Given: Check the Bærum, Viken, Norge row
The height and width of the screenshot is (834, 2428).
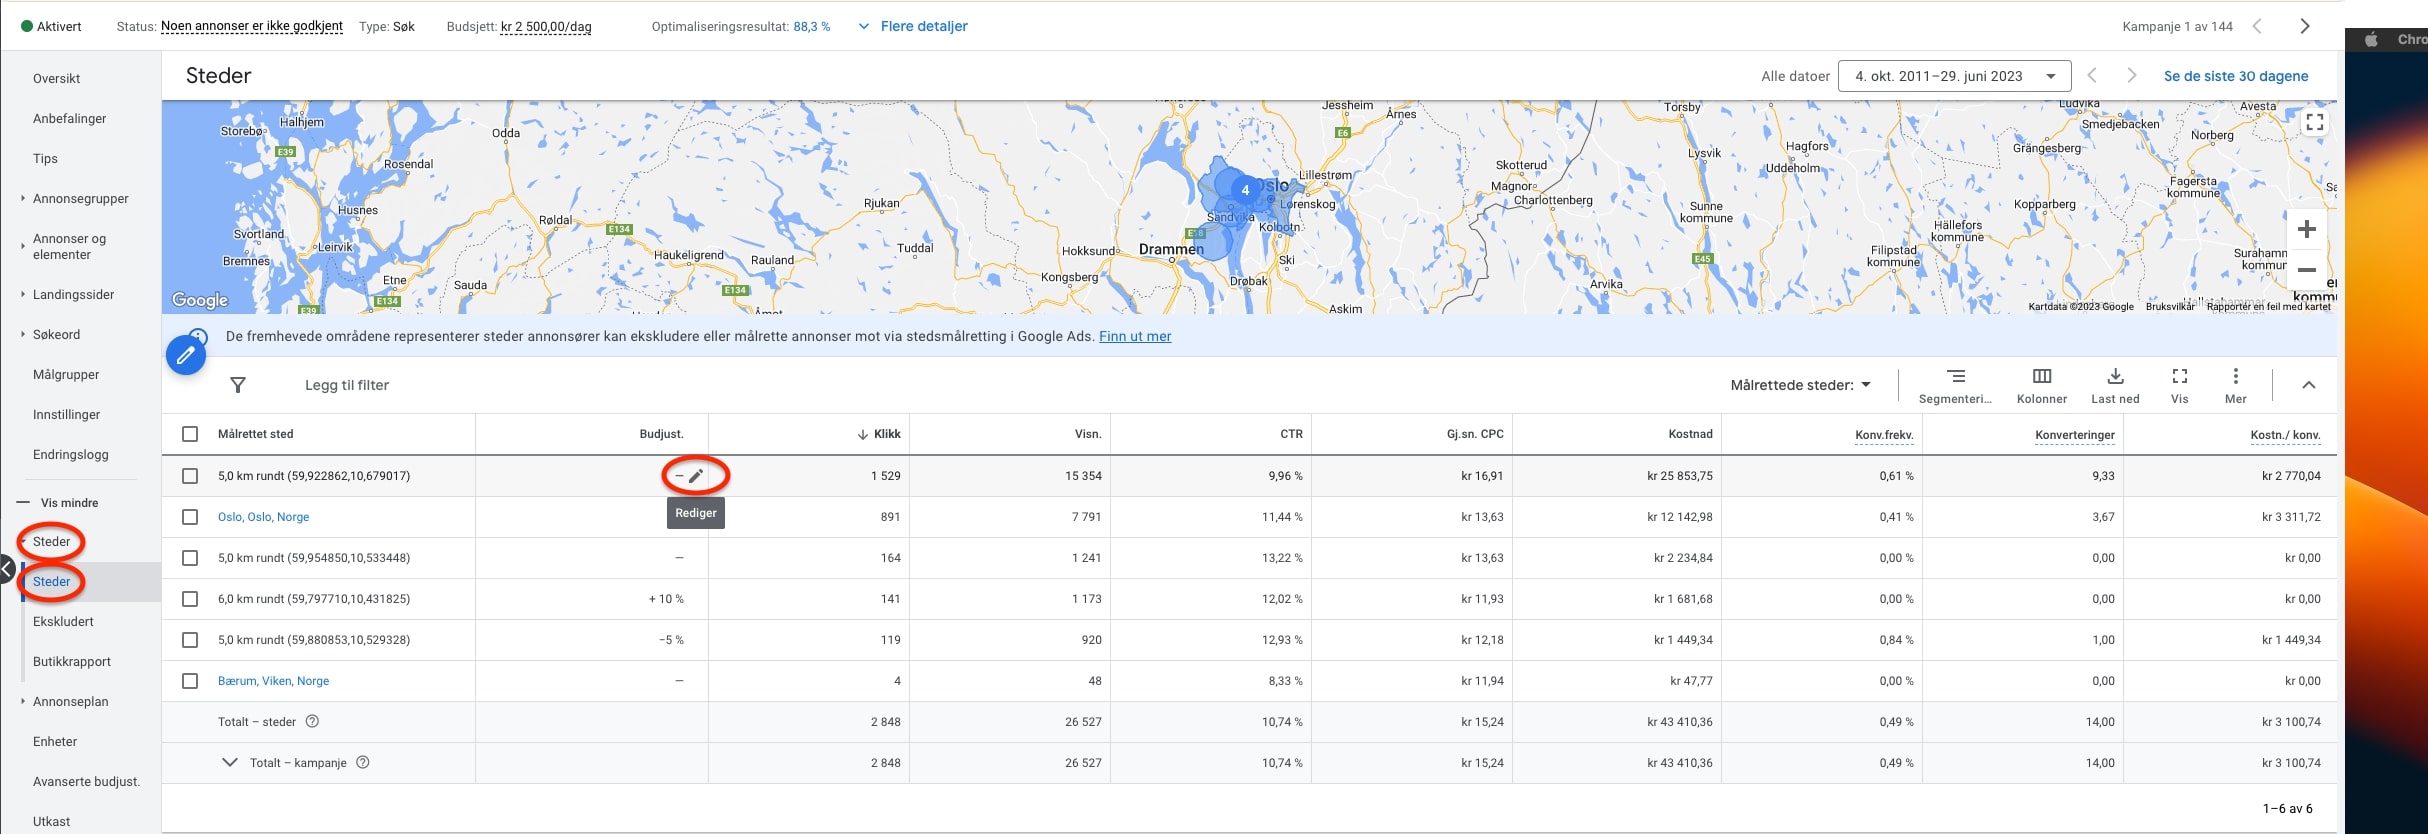Looking at the screenshot, I should coord(190,681).
